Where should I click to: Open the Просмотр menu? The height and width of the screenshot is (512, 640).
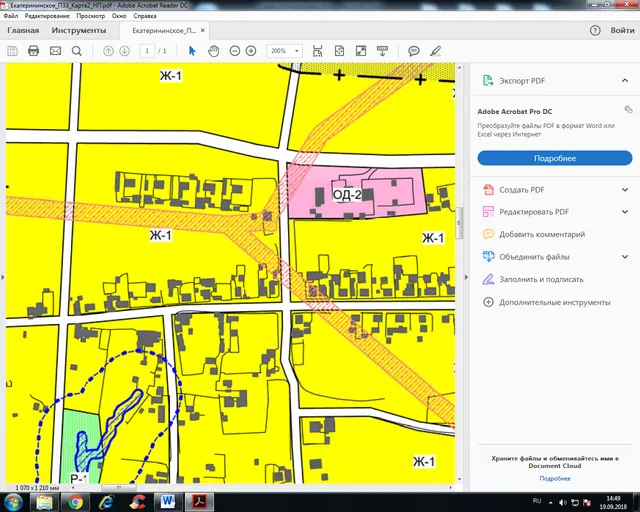tap(91, 16)
